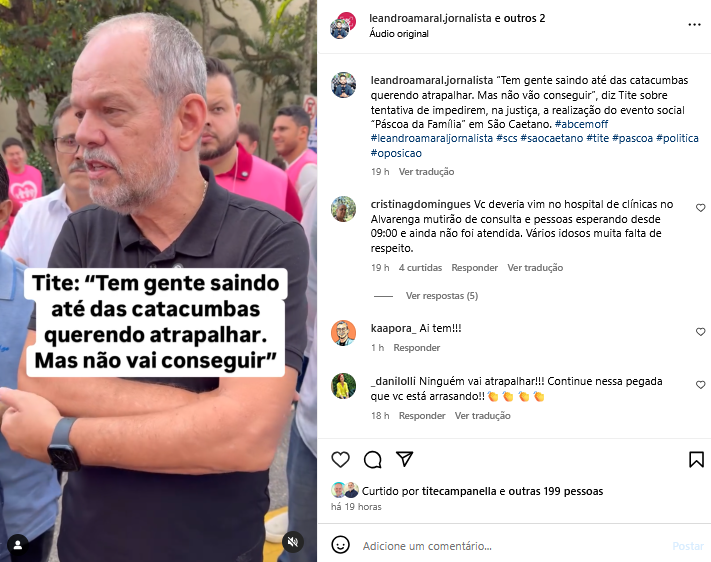Click Ver tradução under the caption

pos(426,171)
